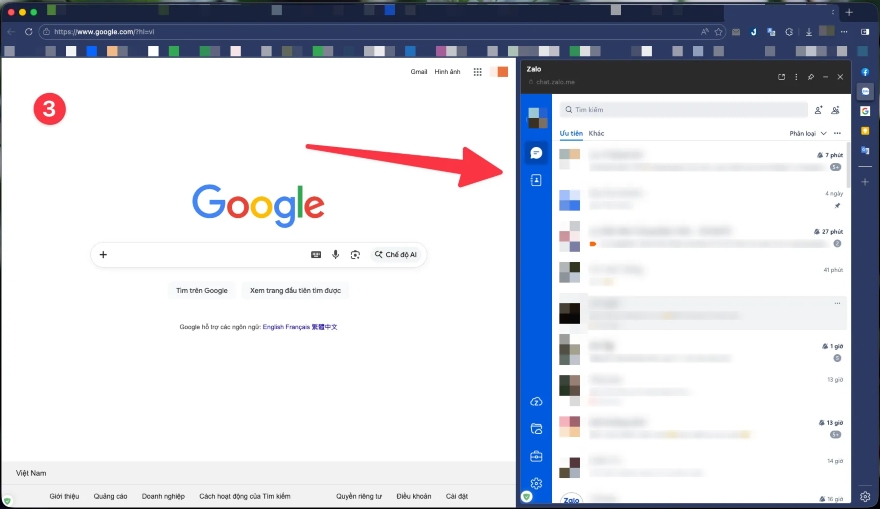Click the create group icon in Zalo
The height and width of the screenshot is (509, 880).
pos(835,110)
